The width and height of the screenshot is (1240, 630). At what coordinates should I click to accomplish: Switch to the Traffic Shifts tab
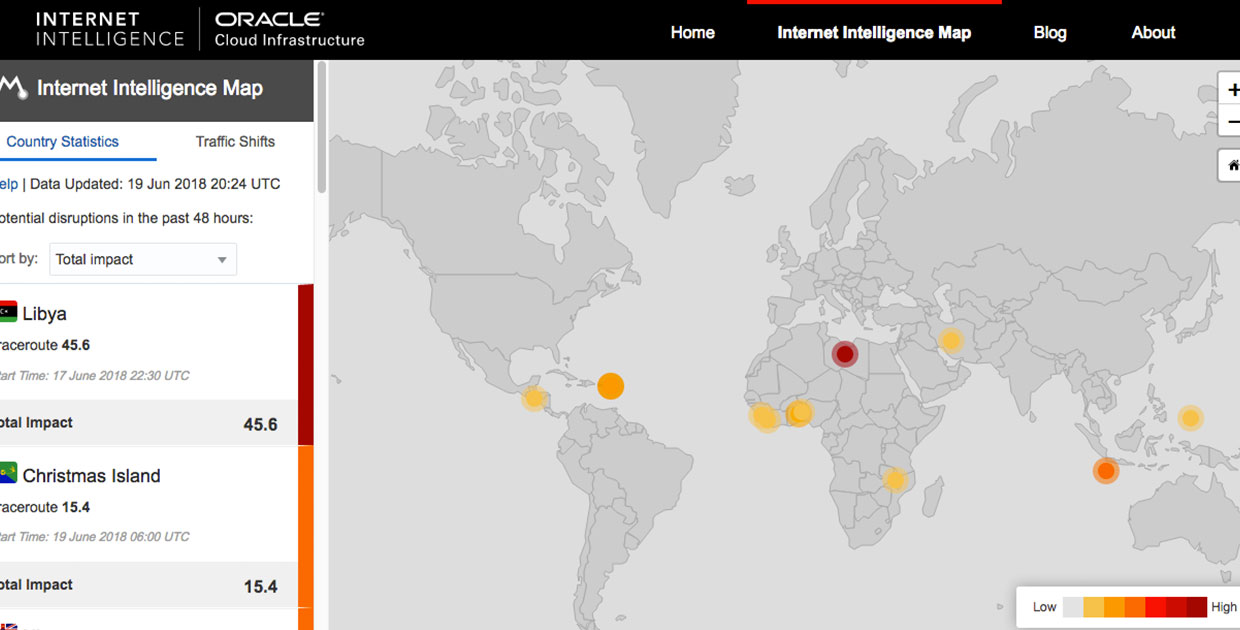[235, 142]
